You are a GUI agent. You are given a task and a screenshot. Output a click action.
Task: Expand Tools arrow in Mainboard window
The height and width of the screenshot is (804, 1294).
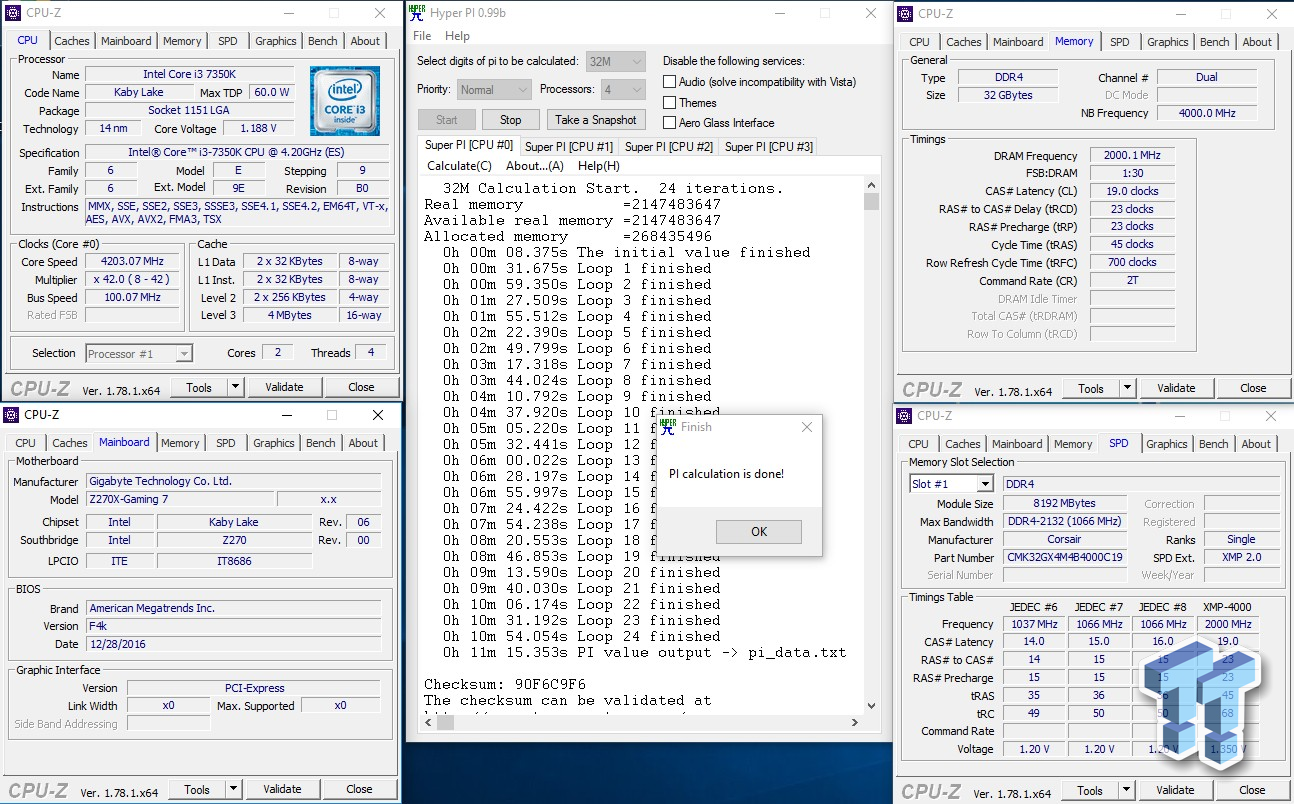[x=234, y=789]
